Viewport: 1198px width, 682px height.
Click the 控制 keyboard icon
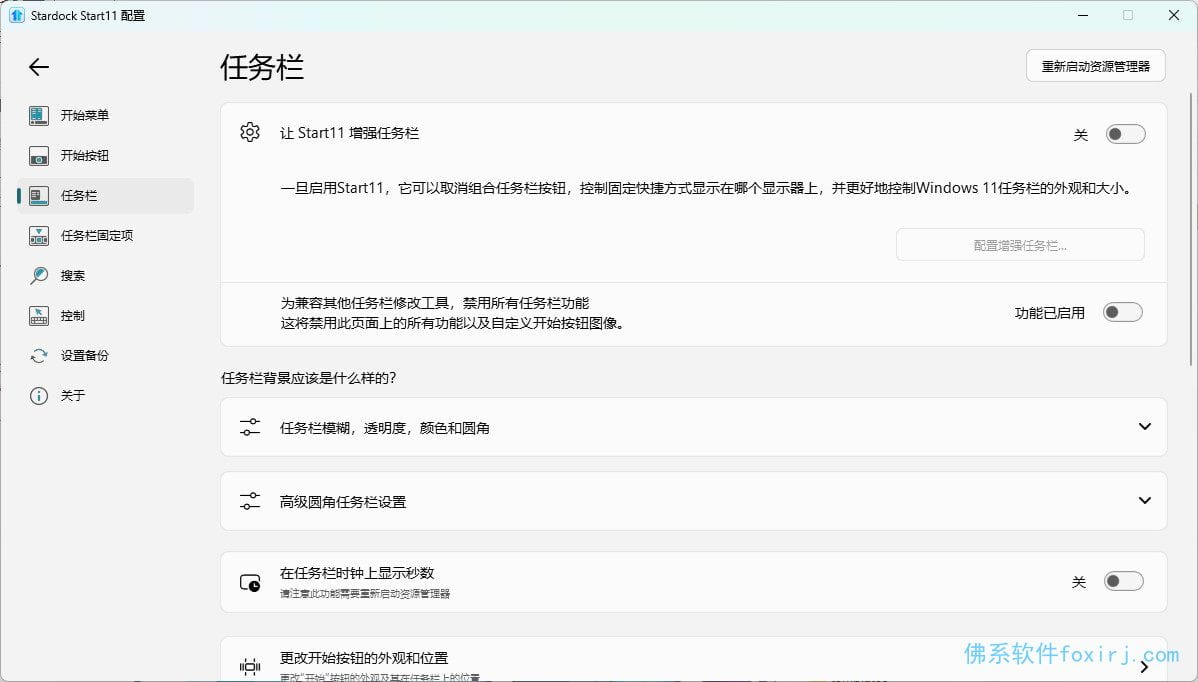(x=39, y=315)
